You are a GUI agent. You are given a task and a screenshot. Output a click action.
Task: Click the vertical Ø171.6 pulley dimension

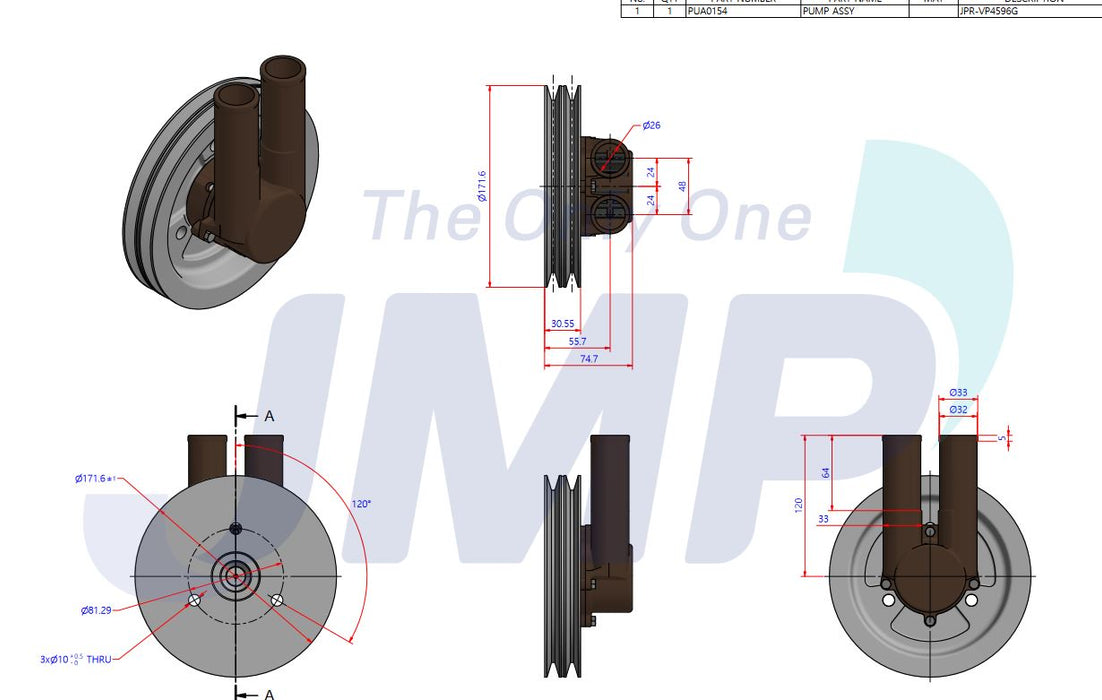point(482,186)
